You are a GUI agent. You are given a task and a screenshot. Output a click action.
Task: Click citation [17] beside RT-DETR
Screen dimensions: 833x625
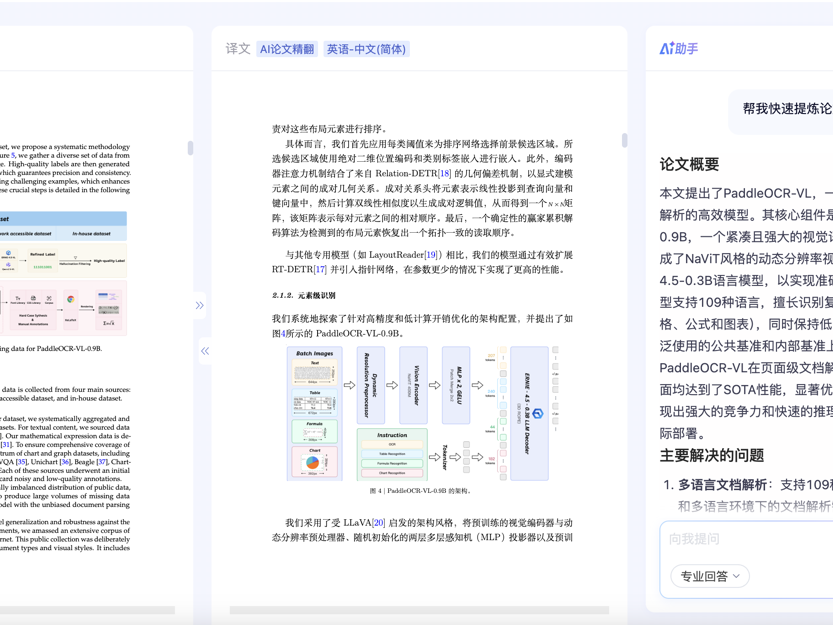coord(321,267)
